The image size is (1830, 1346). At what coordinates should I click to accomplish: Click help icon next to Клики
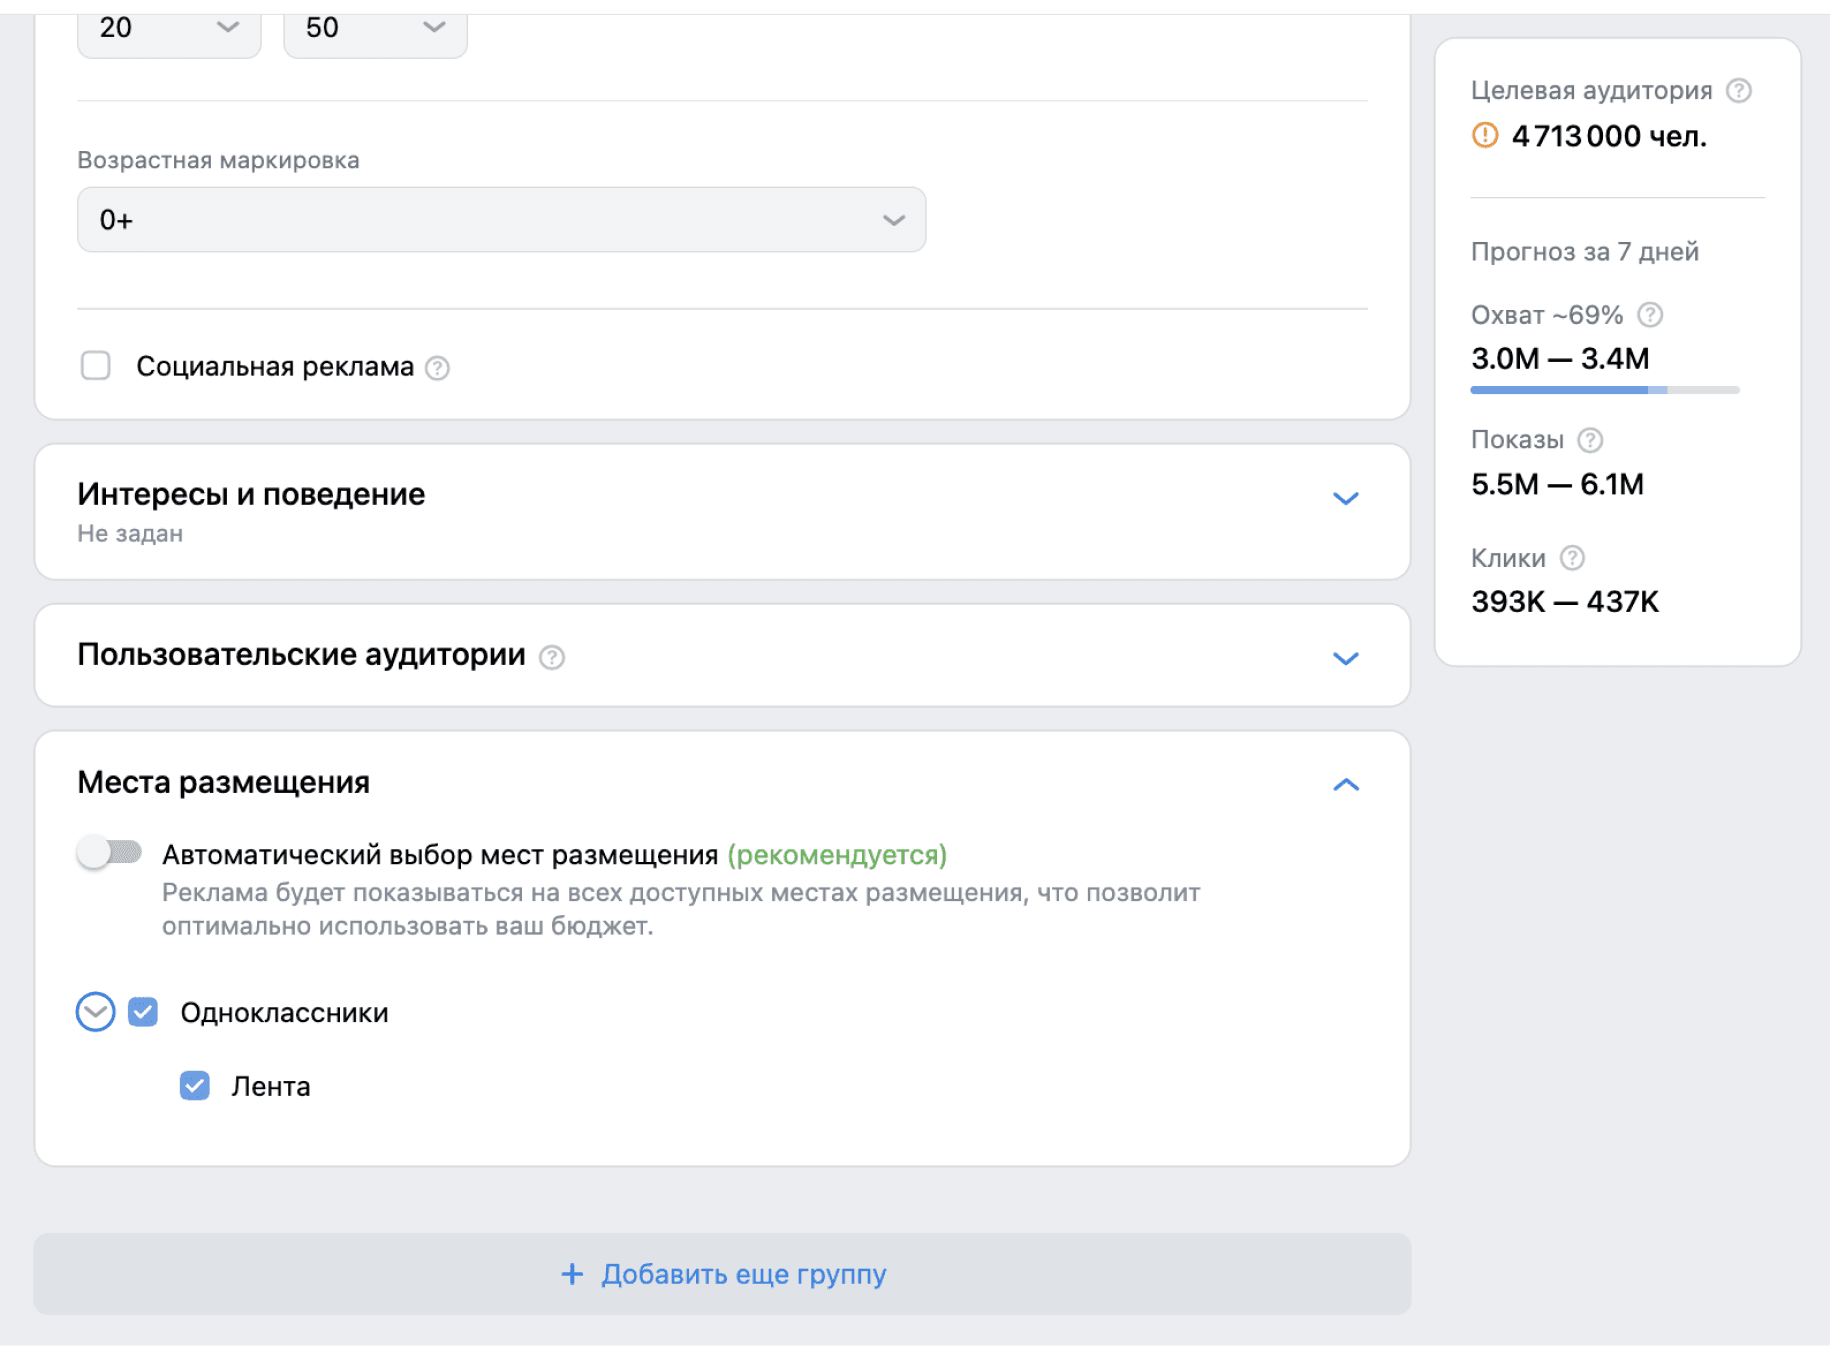coord(1572,558)
